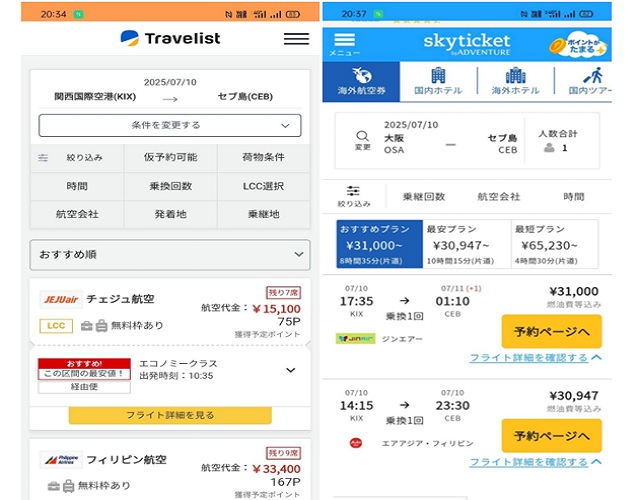
Task: Open フライト詳細を確認する for AirAsia flight
Action: point(535,462)
